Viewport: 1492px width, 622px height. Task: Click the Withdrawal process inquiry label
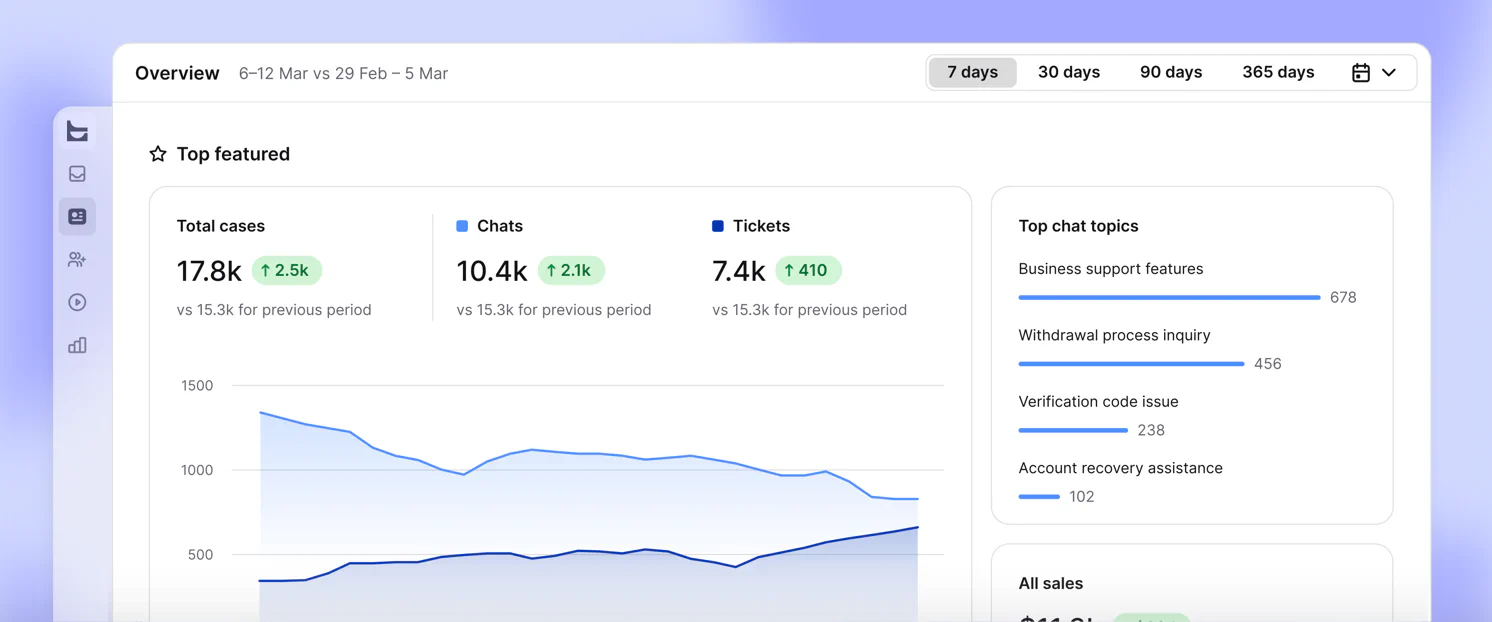[1114, 335]
